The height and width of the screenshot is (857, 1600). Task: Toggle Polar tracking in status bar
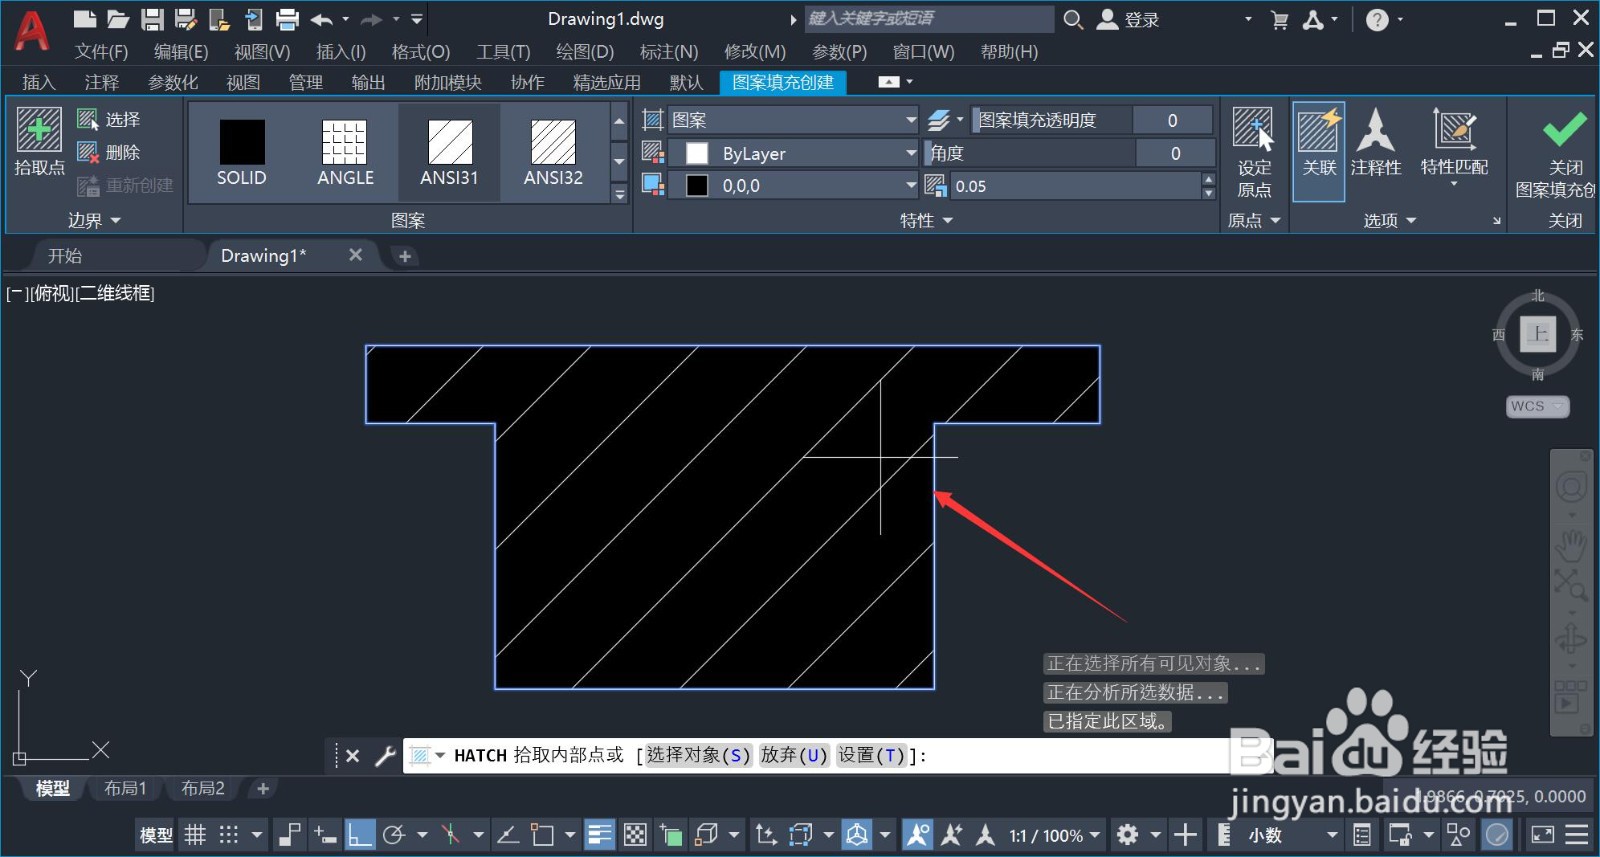point(394,834)
